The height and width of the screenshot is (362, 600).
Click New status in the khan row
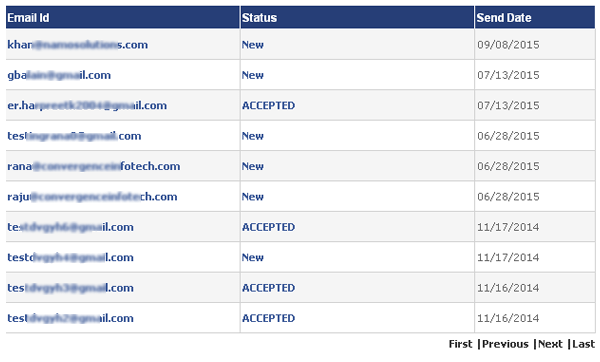click(x=253, y=45)
